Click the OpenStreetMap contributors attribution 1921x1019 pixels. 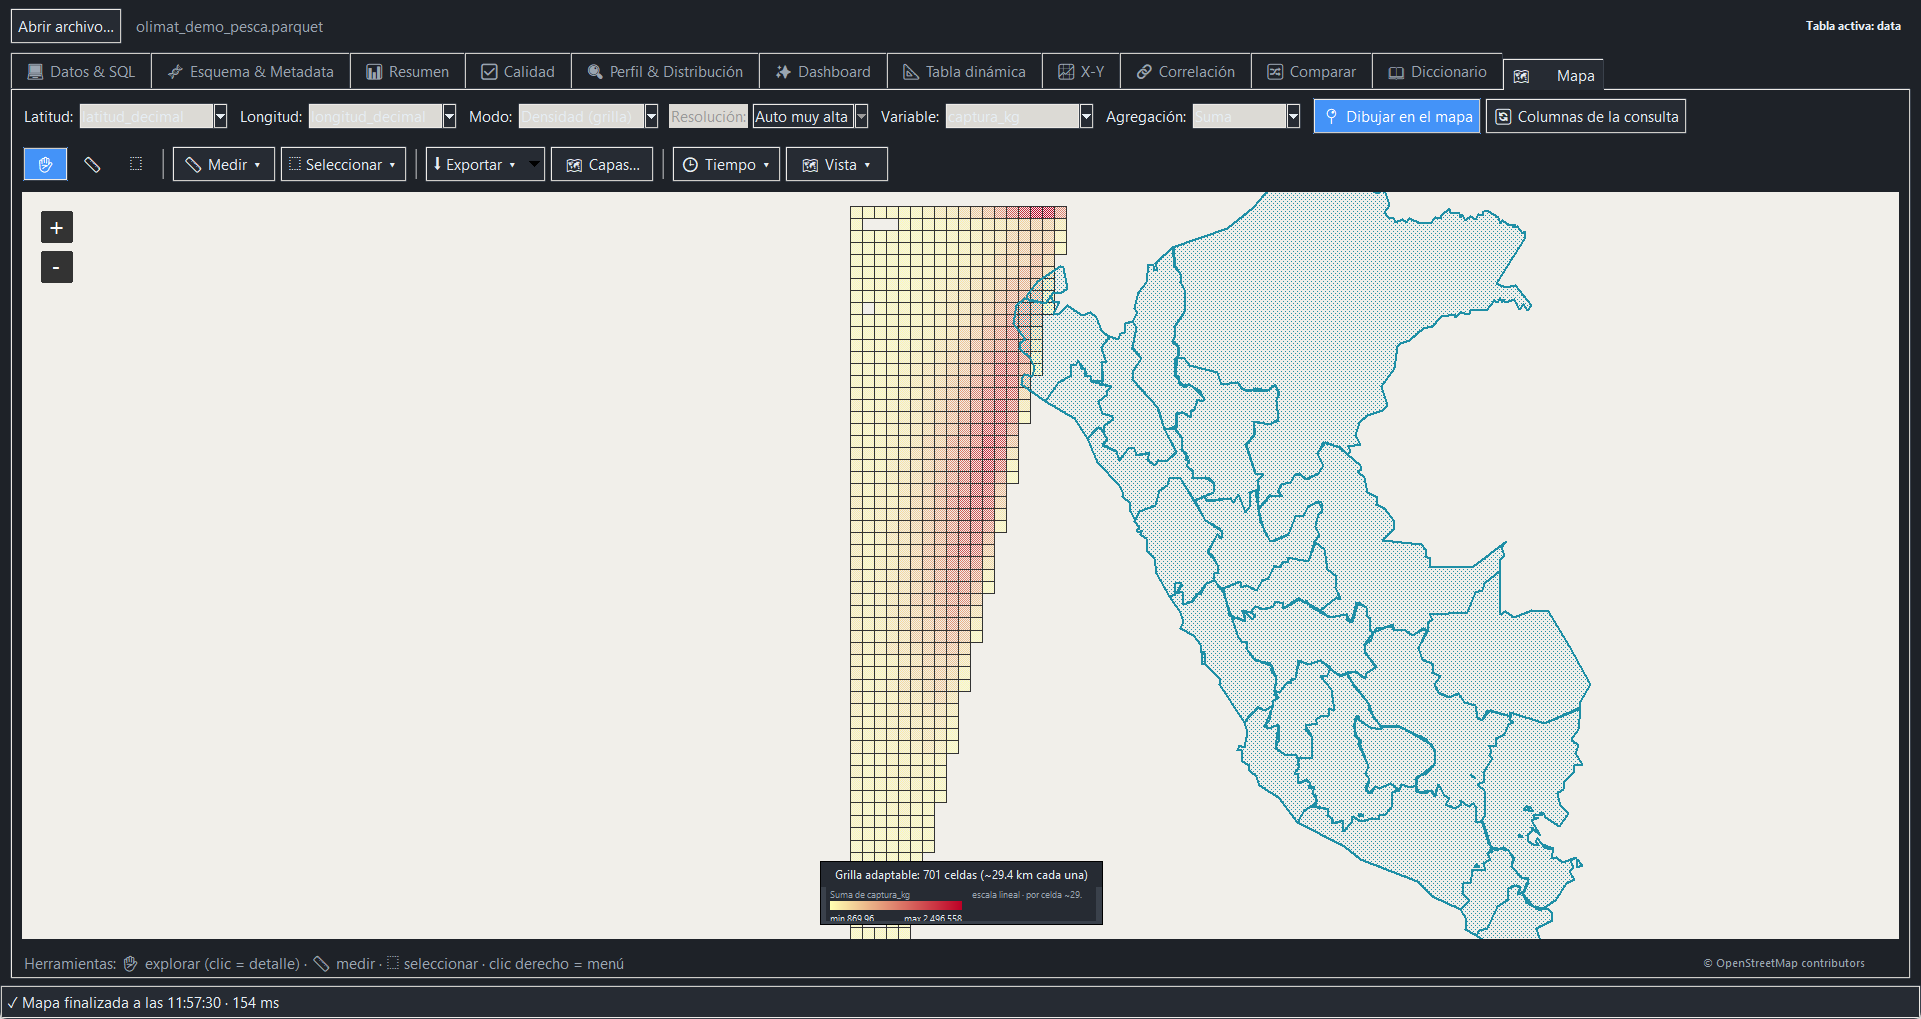(x=1784, y=963)
